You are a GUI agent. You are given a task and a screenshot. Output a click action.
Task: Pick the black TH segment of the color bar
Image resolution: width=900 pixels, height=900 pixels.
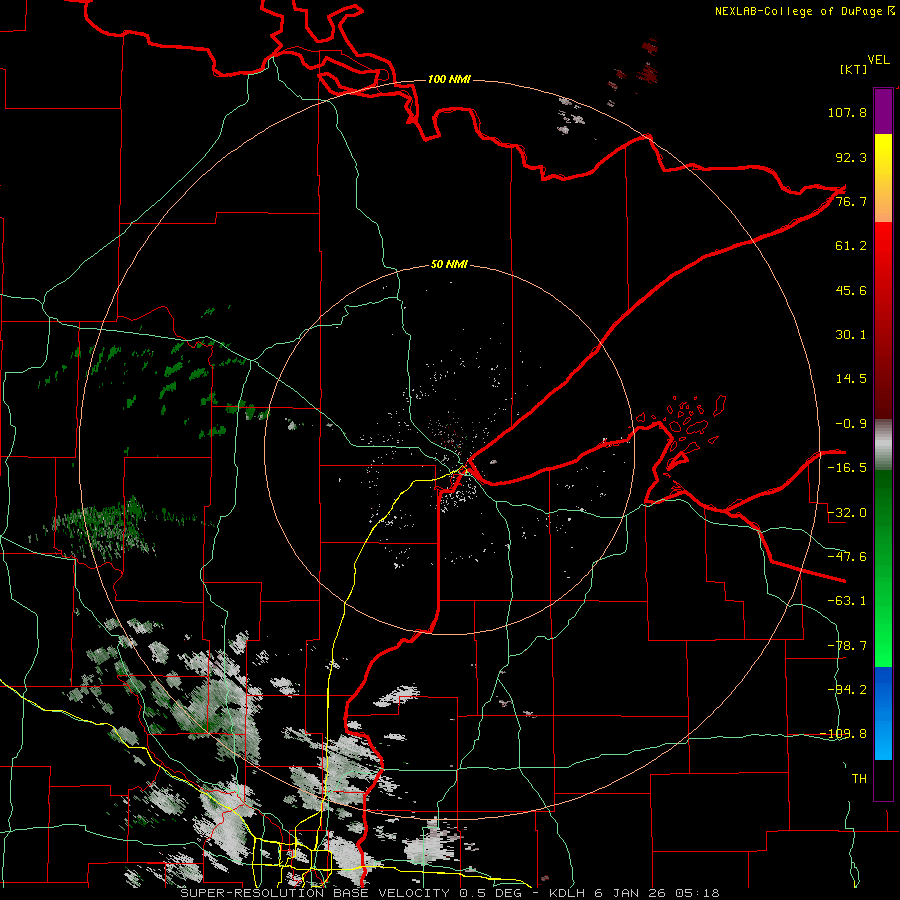(883, 780)
